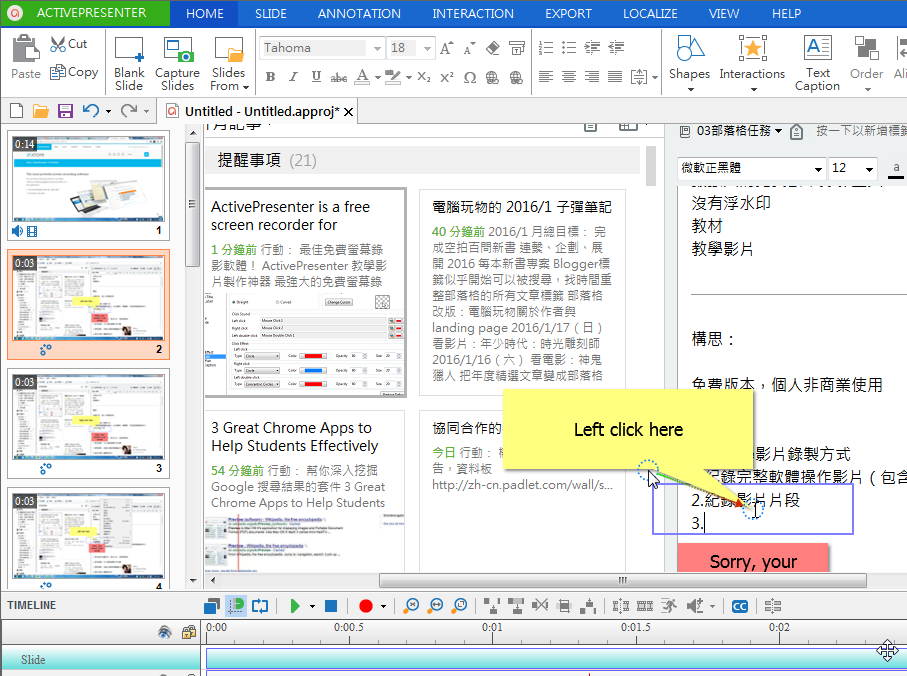Center align text
Screen dimensions: 907x676
click(x=569, y=76)
